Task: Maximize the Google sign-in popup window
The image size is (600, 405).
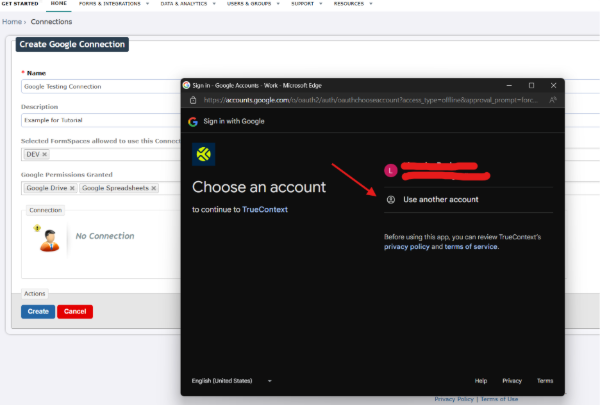Action: point(532,85)
